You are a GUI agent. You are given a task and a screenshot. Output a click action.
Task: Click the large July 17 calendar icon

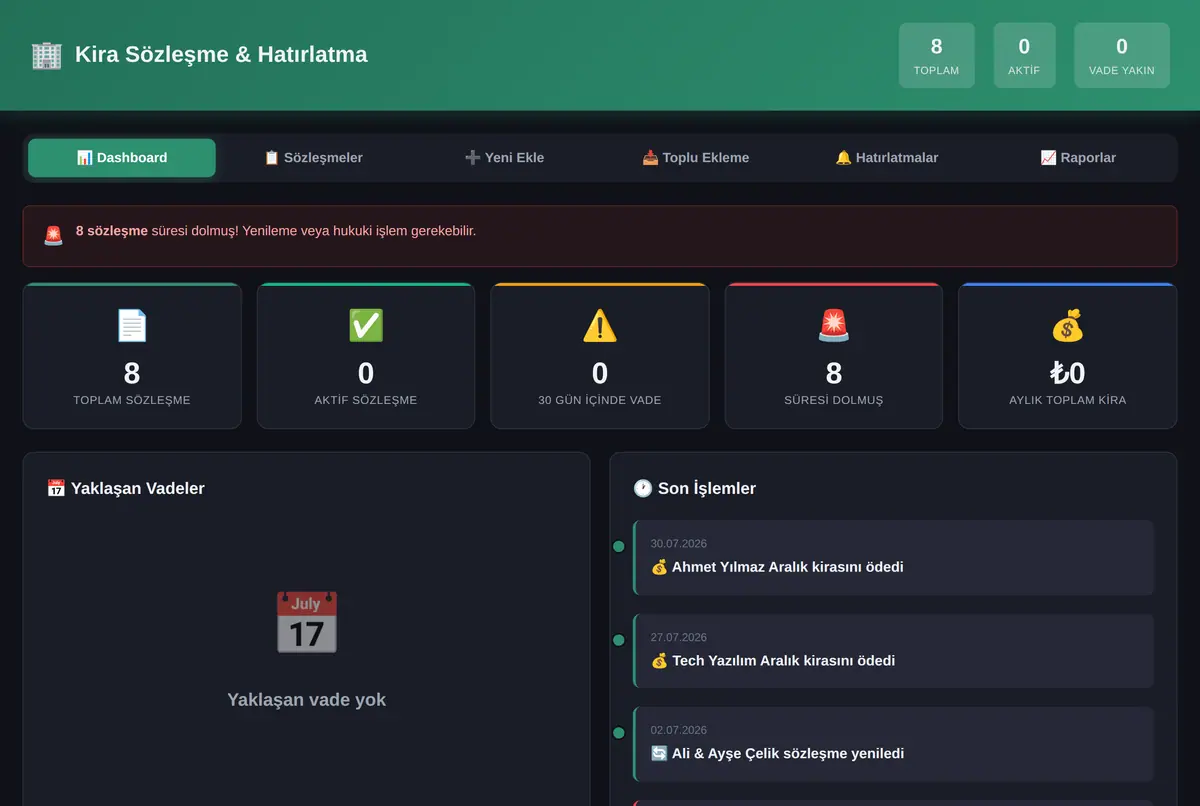[x=306, y=623]
